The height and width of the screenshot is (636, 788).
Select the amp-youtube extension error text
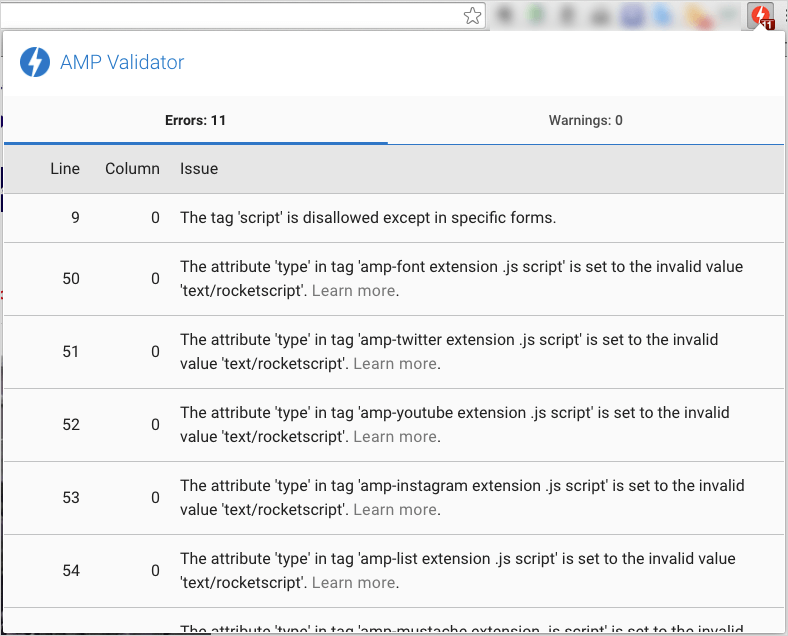pos(455,425)
